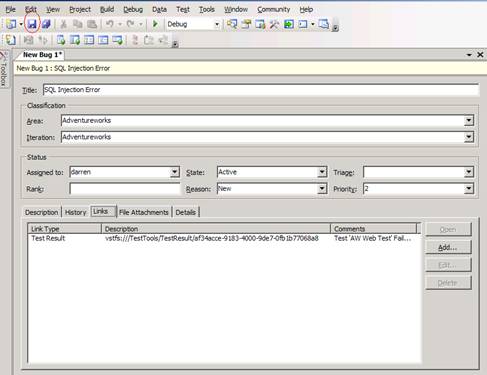The image size is (487, 375).
Task: Click the vstfs:///TestTools/TestResult link description
Action: point(212,238)
